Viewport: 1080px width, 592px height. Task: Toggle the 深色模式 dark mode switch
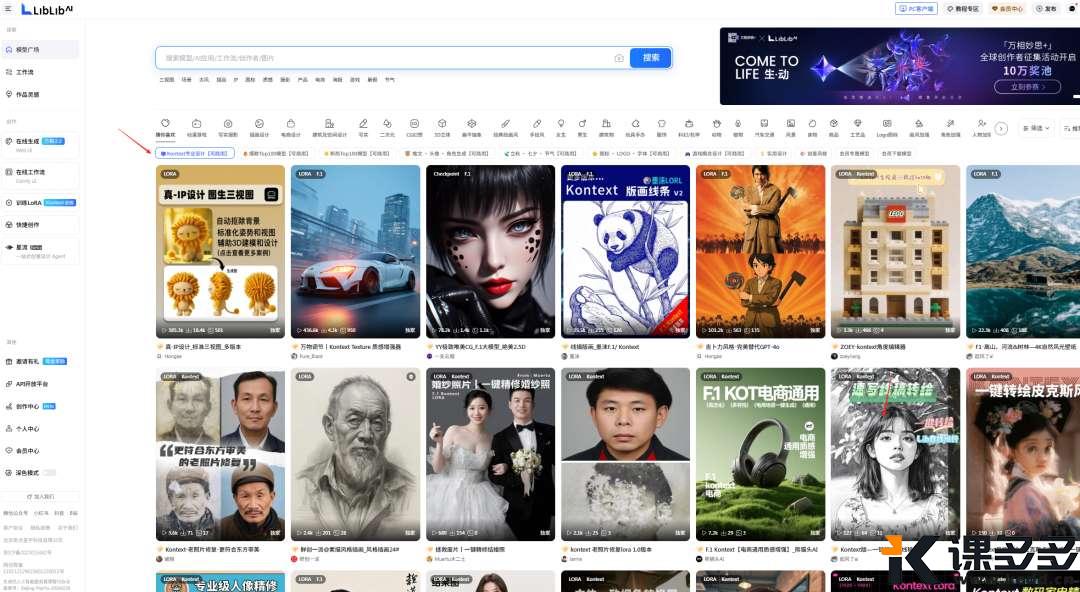(49, 473)
